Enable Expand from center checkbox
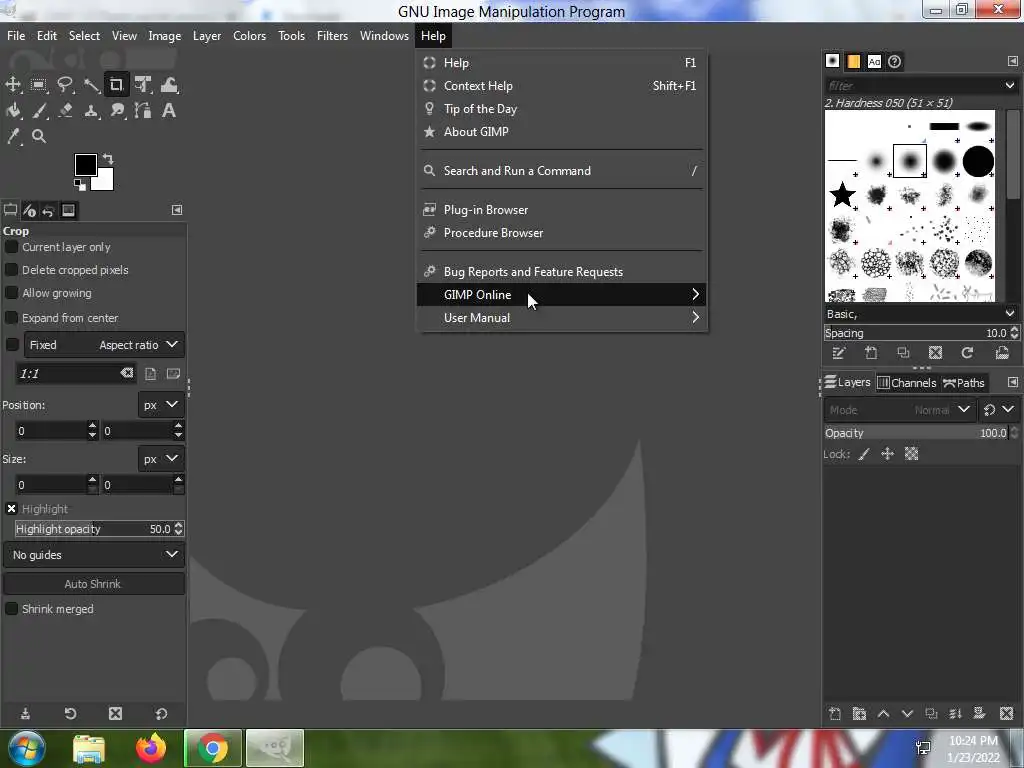This screenshot has height=768, width=1024. tap(11, 318)
